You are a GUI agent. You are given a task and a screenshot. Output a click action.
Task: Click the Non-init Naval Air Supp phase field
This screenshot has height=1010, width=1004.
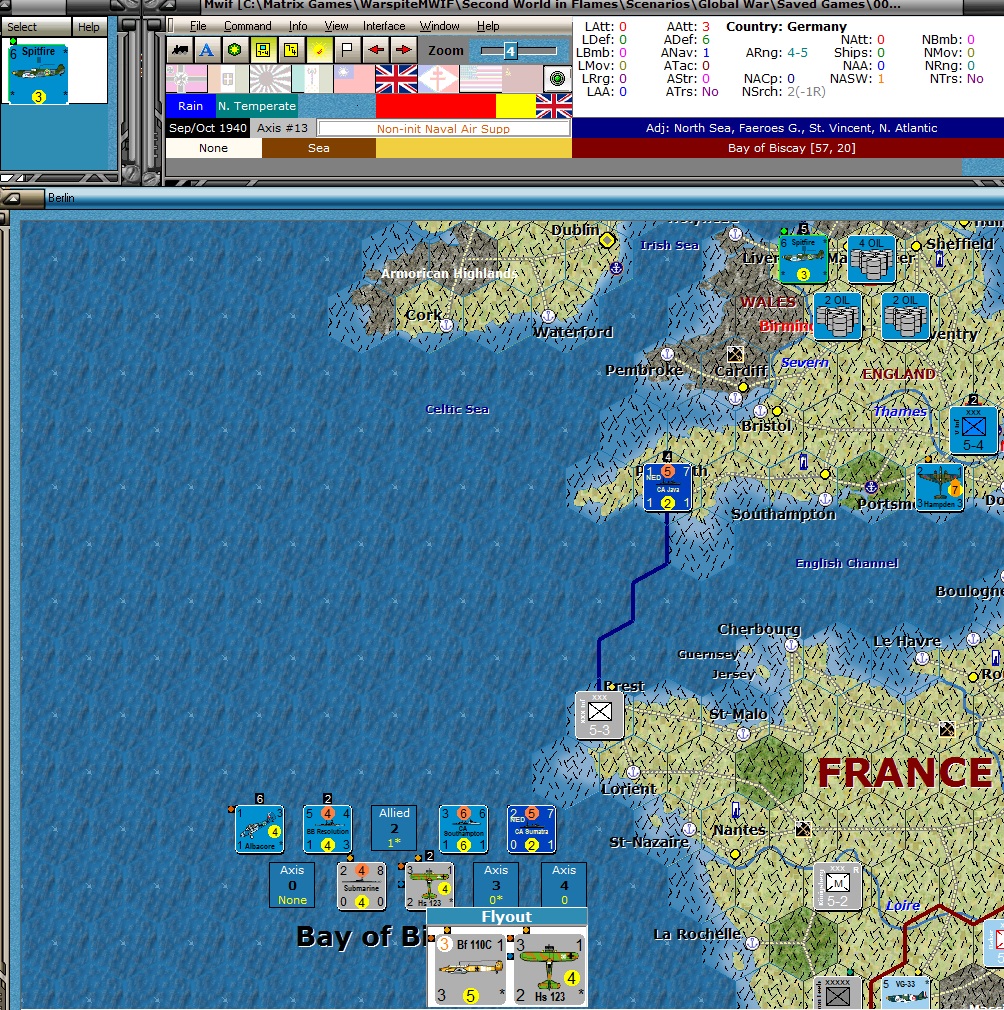[x=444, y=129]
